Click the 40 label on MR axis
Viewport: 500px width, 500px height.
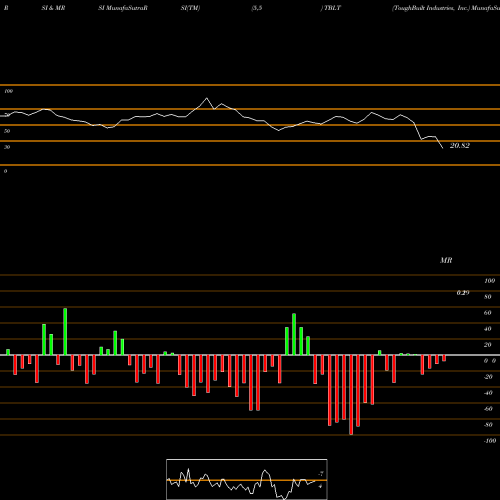pyautogui.click(x=488, y=329)
